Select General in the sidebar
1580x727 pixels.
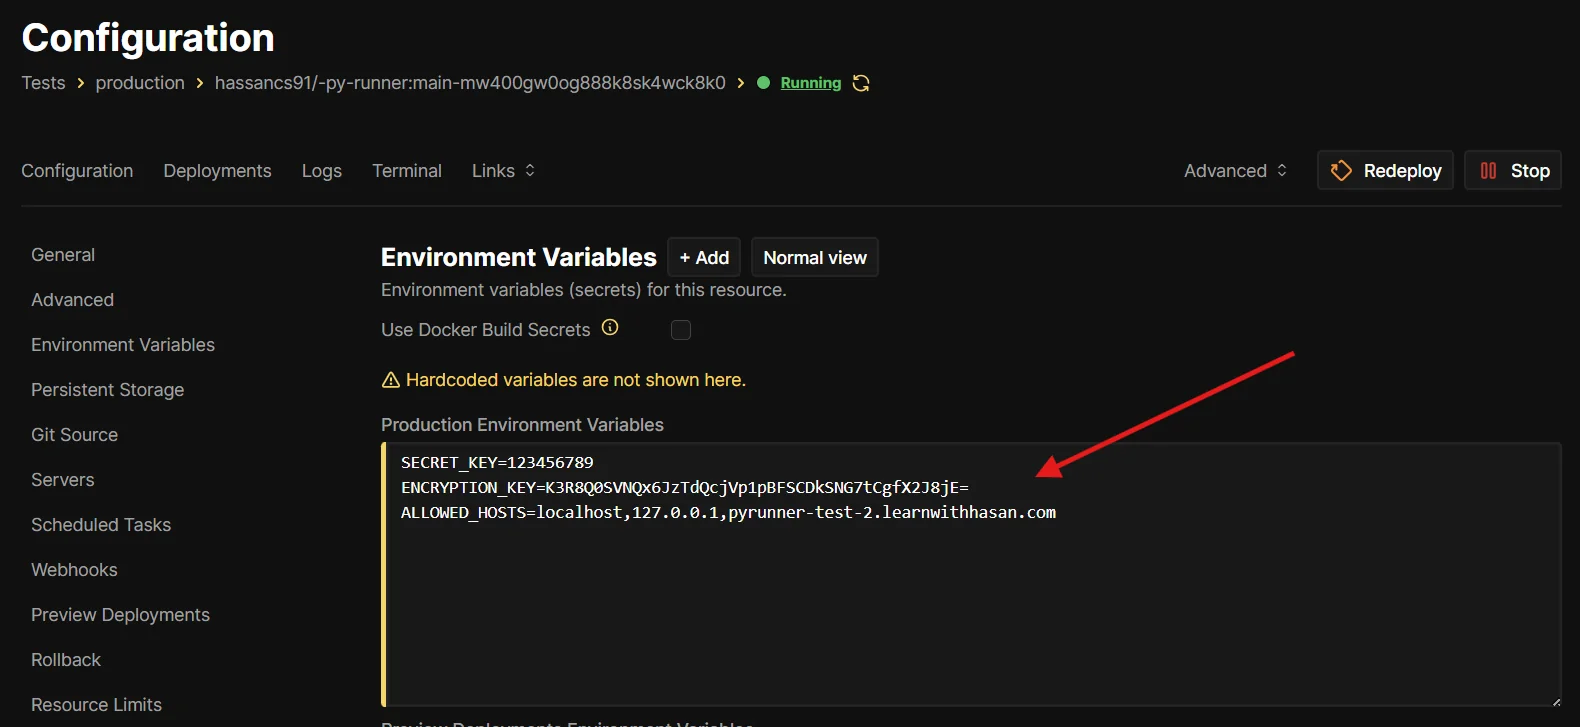pyautogui.click(x=63, y=255)
